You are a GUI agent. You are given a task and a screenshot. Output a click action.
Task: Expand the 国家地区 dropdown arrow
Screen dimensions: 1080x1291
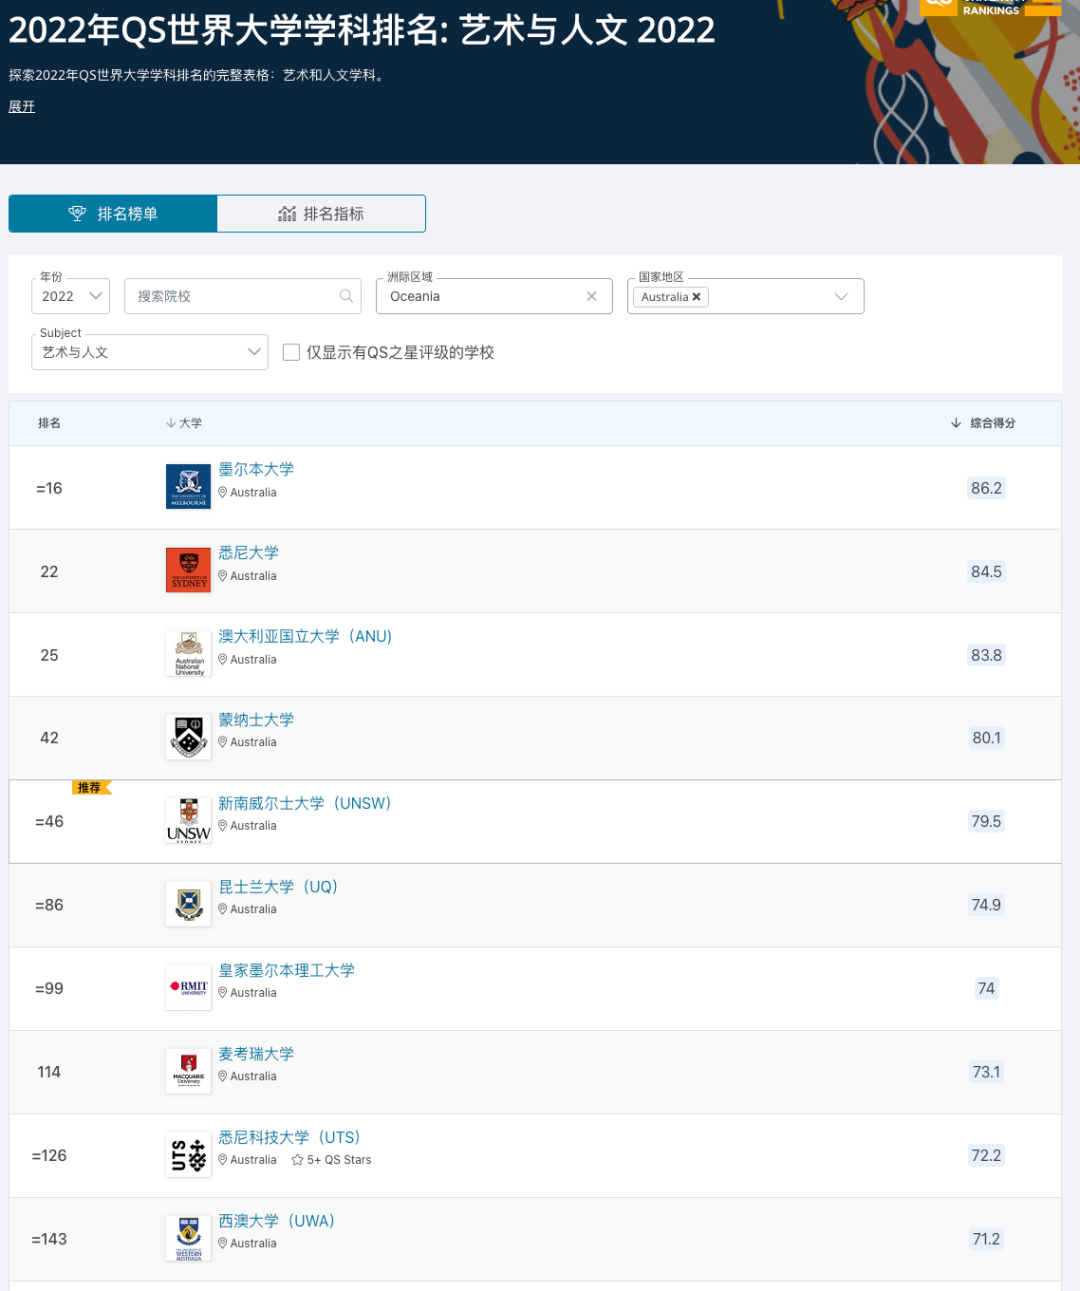[x=841, y=297]
